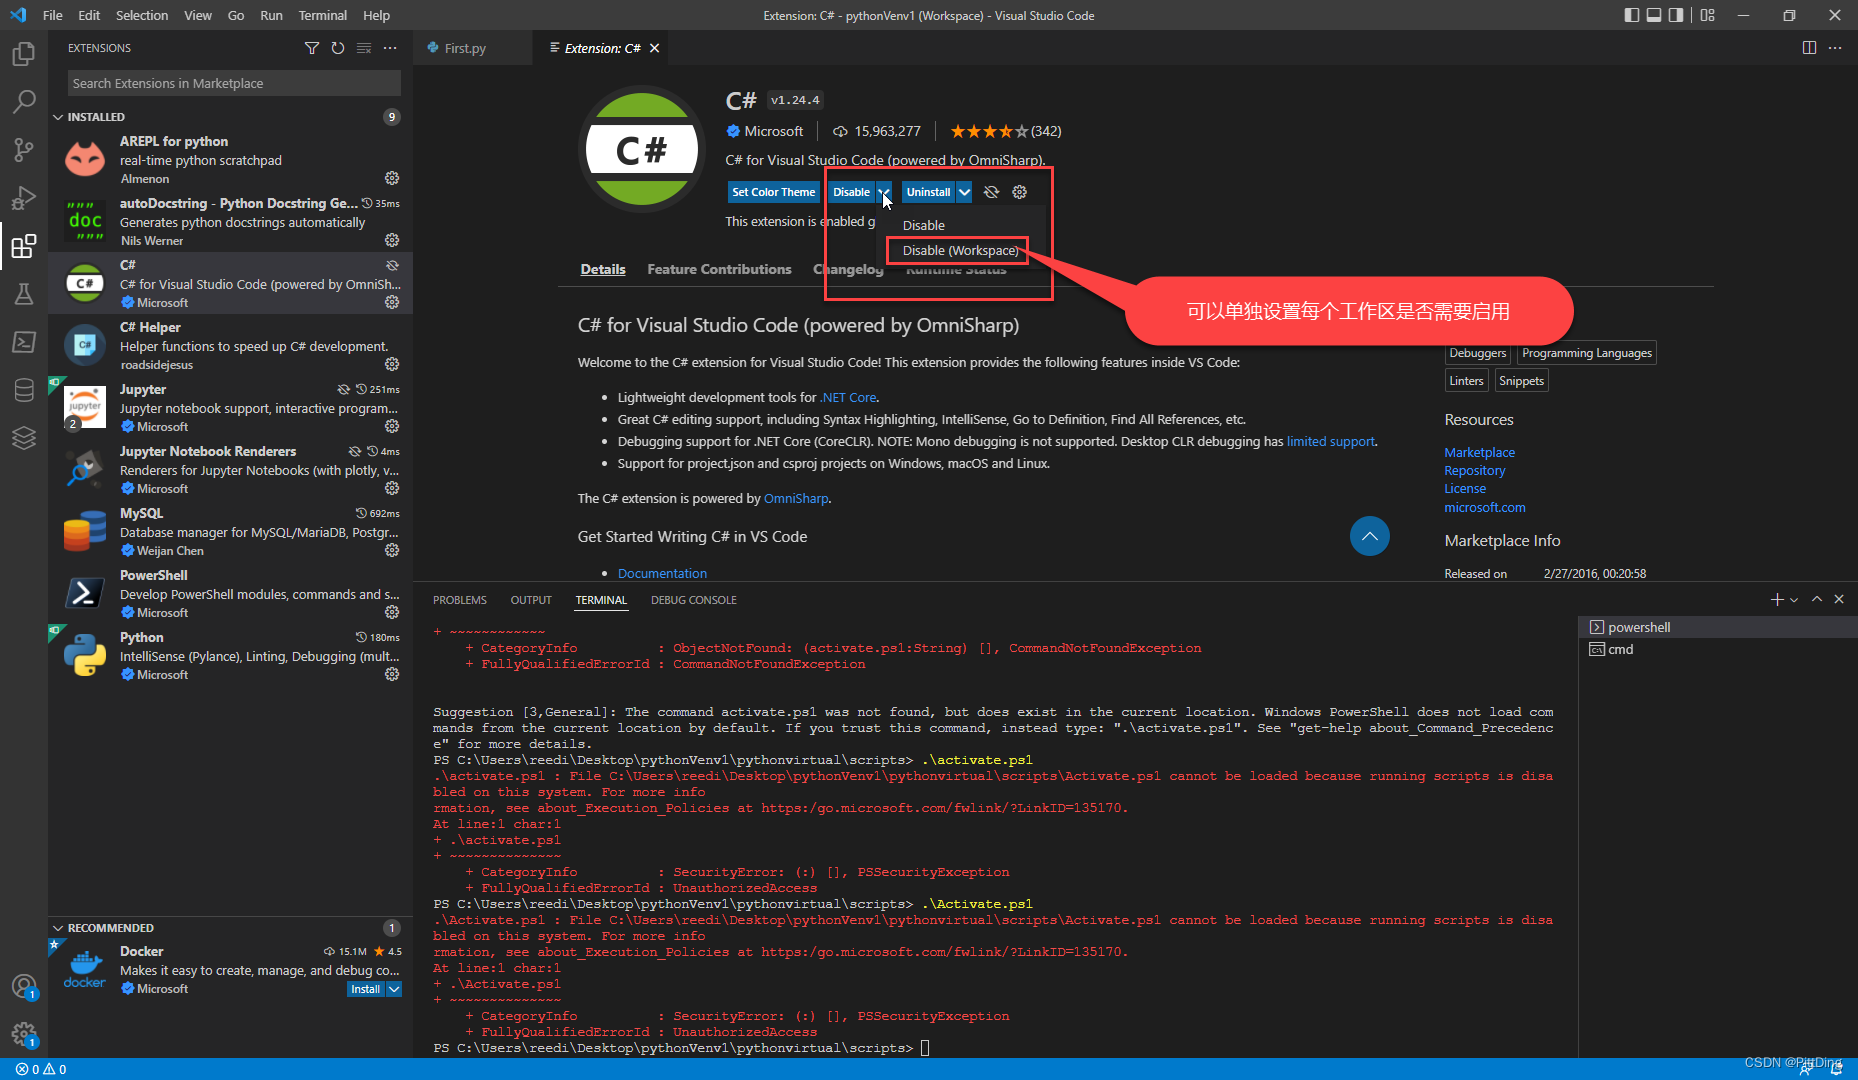This screenshot has height=1080, width=1858.
Task: Open the Accounts icon in activity bar
Action: (24, 987)
